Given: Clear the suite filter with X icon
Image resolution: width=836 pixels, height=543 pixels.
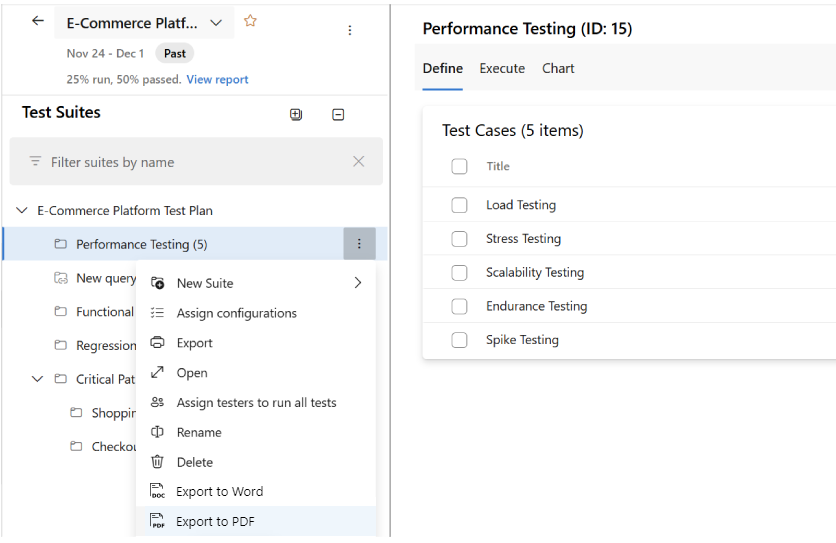Looking at the screenshot, I should 359,161.
